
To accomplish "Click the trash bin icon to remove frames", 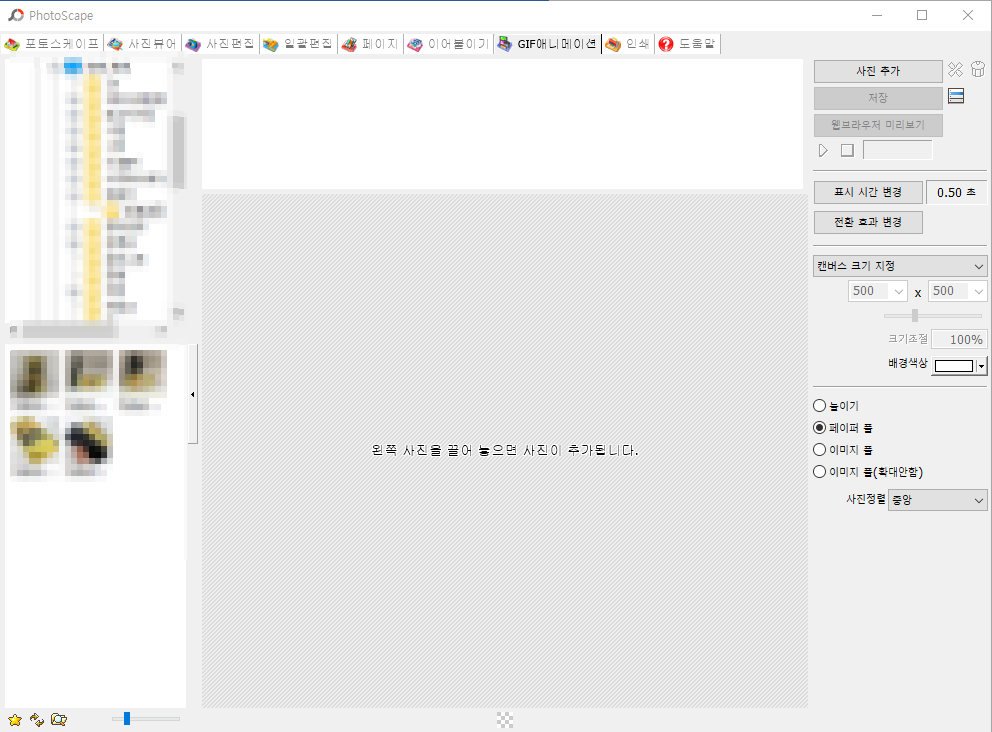I will pos(978,70).
